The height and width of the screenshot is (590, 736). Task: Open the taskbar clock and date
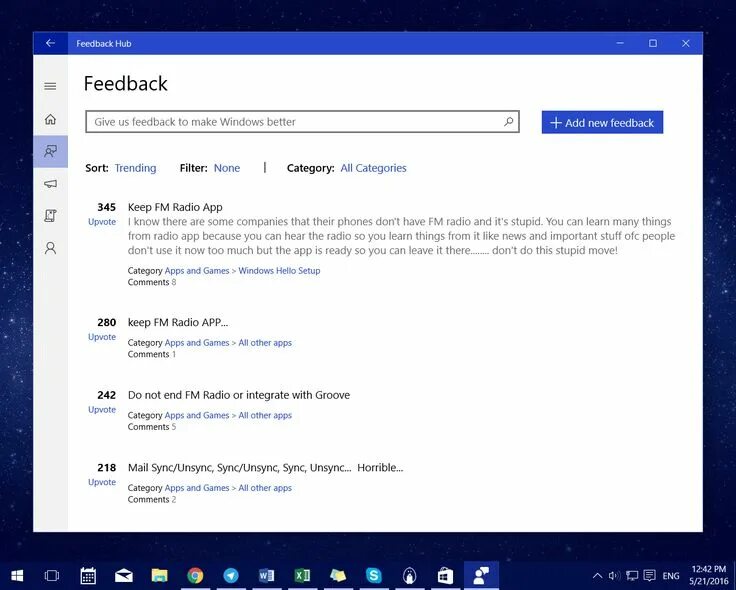pos(709,575)
